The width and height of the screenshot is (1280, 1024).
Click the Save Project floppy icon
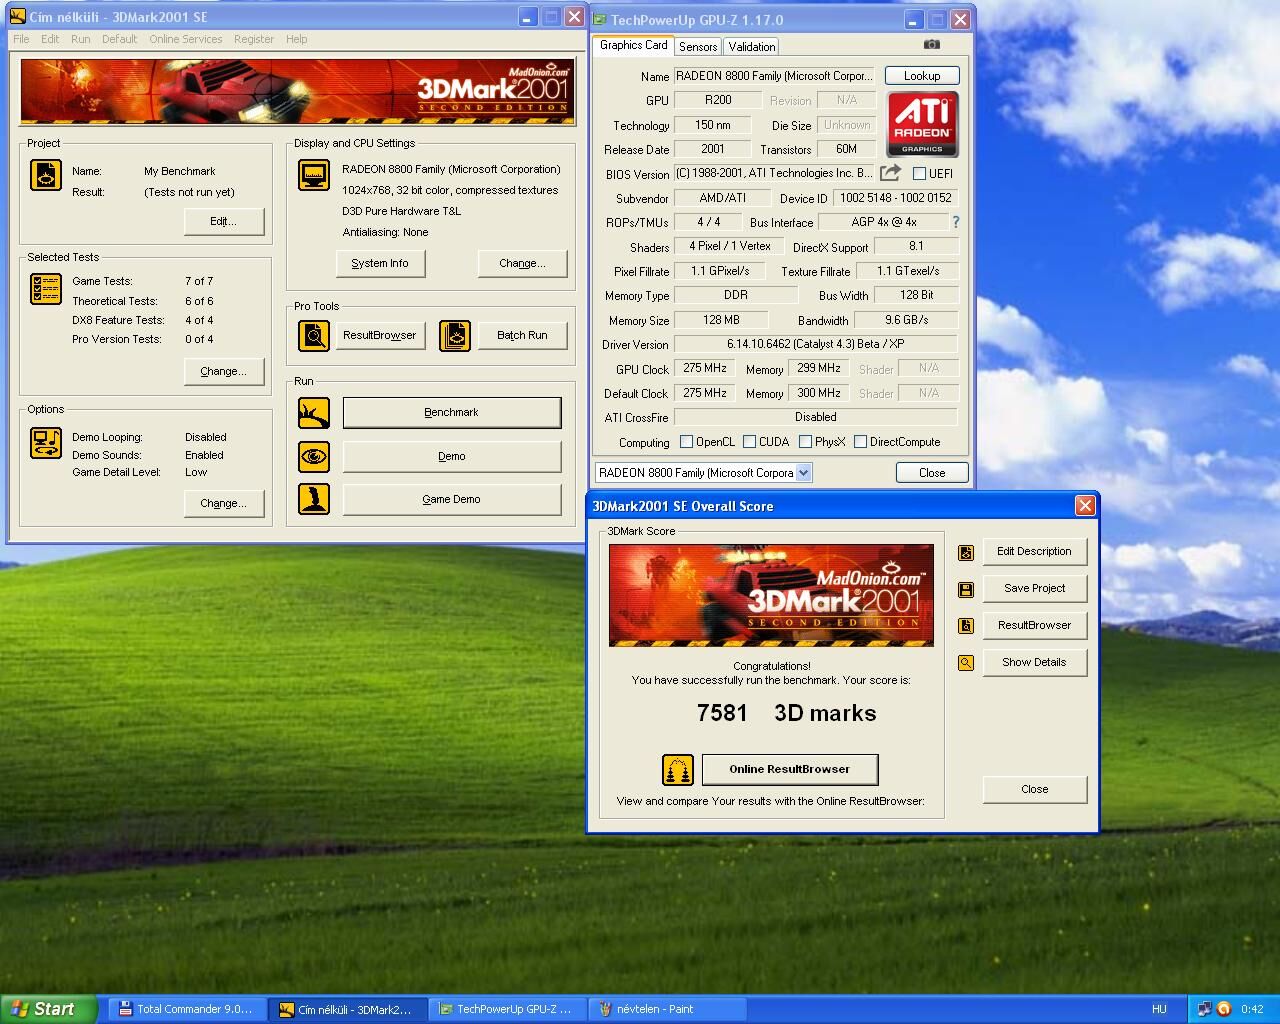[966, 589]
